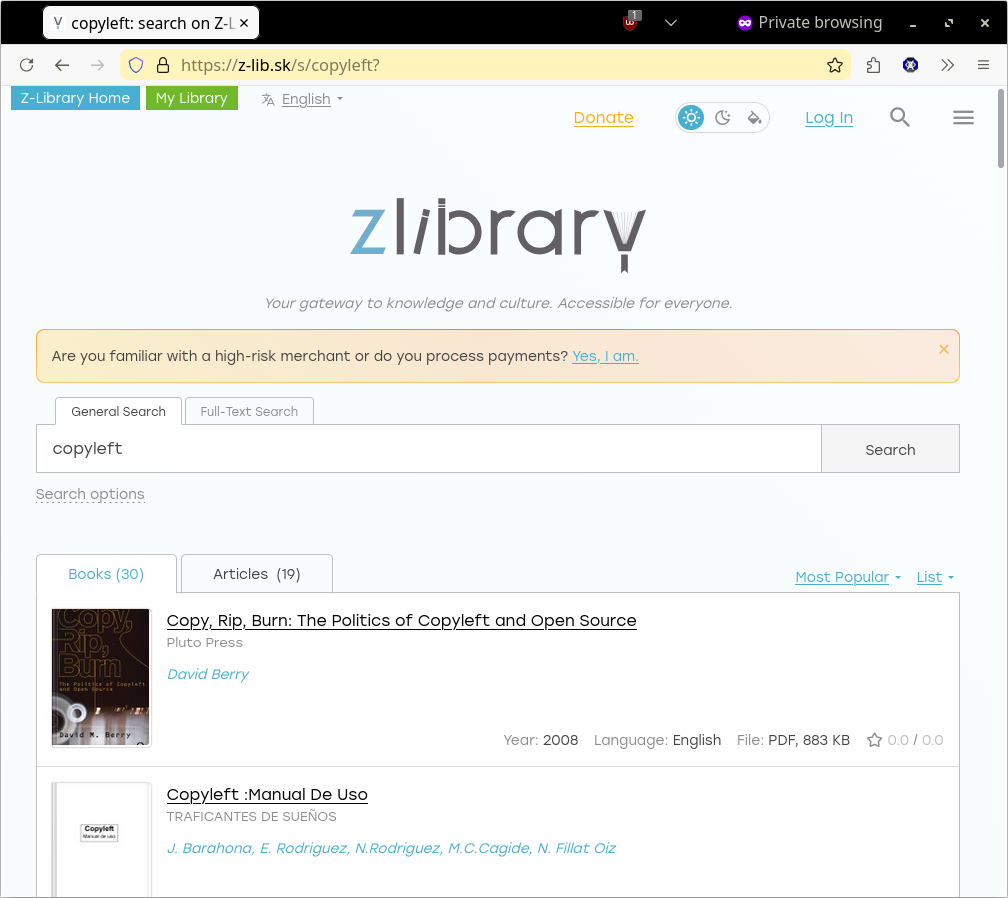Go back using the browser back arrow

point(62,65)
